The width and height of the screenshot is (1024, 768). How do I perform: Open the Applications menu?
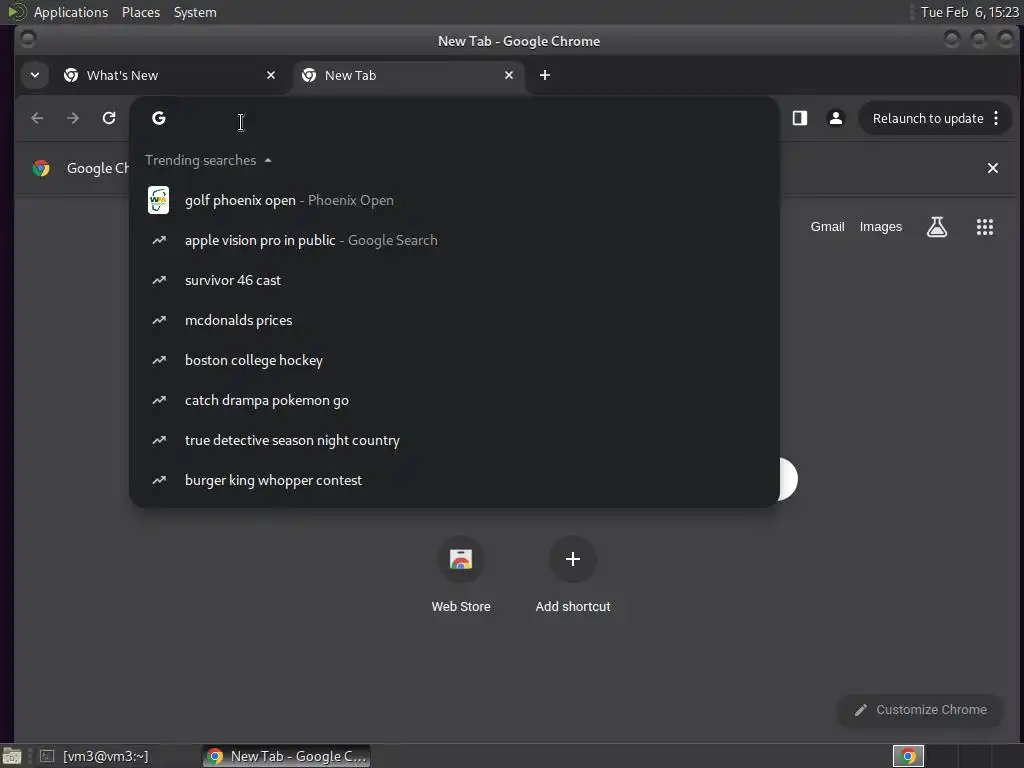(x=71, y=12)
